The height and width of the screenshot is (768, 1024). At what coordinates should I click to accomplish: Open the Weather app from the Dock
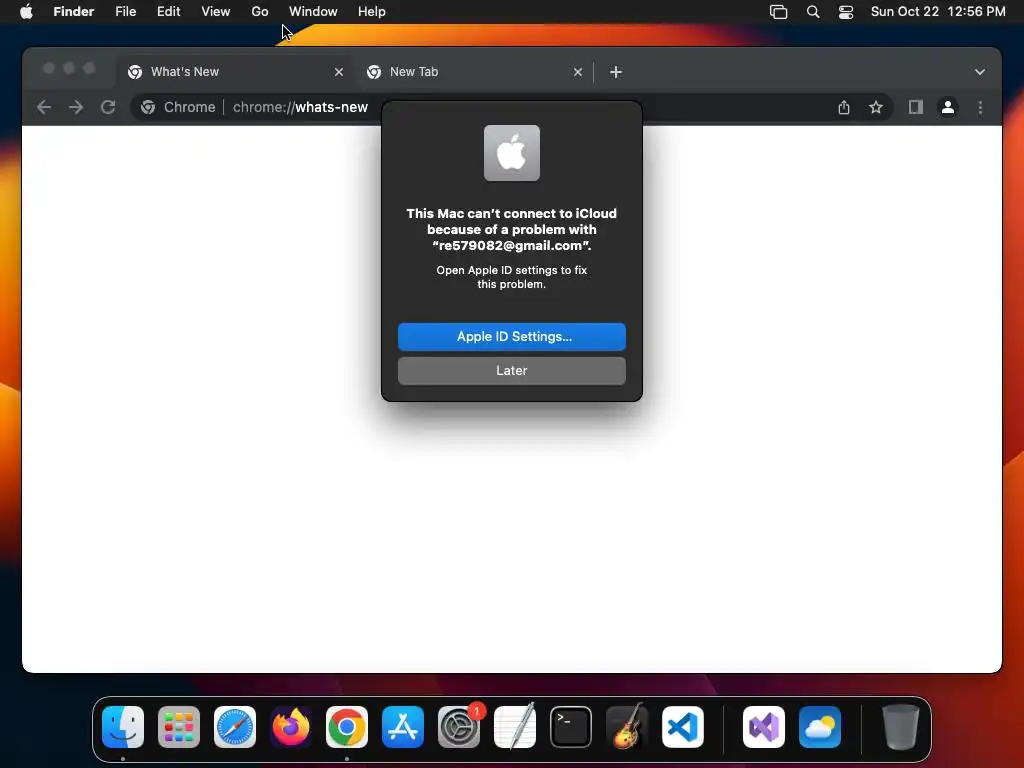(x=820, y=727)
